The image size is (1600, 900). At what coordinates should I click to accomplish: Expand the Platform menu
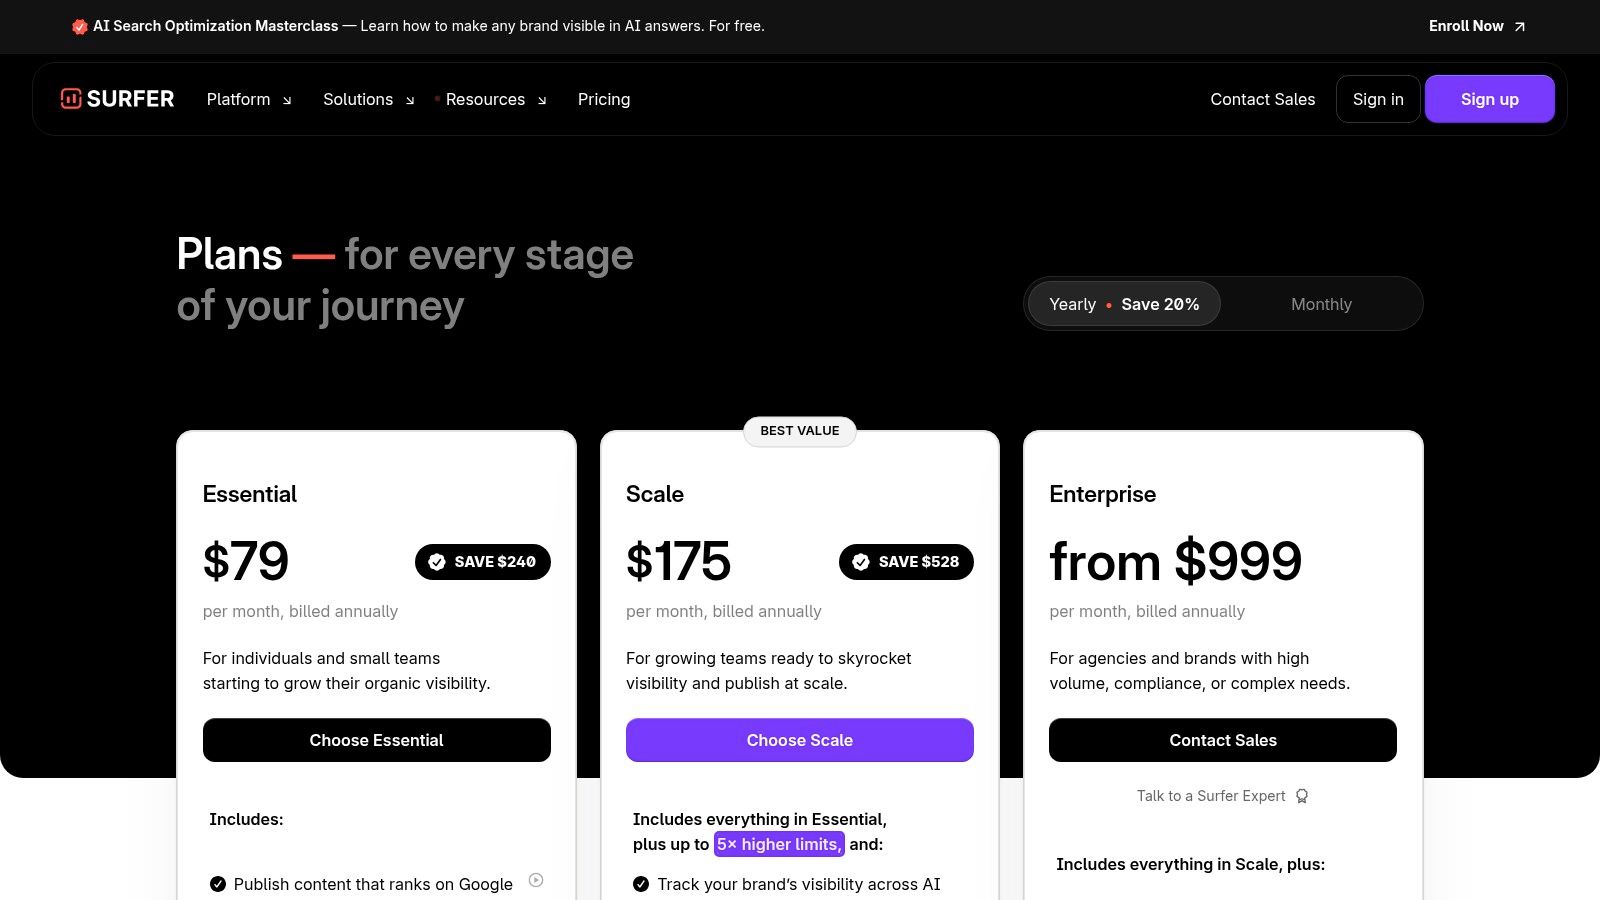(x=249, y=99)
